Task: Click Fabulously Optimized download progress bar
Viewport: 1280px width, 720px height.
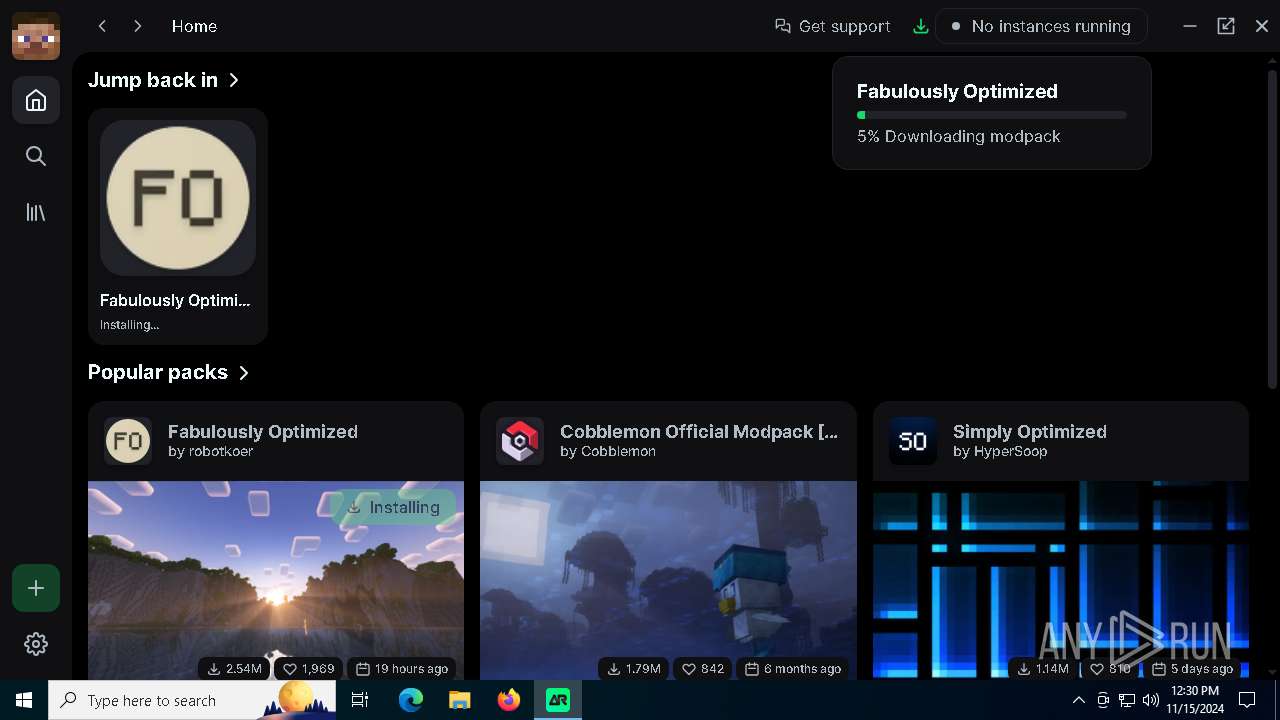Action: click(992, 115)
